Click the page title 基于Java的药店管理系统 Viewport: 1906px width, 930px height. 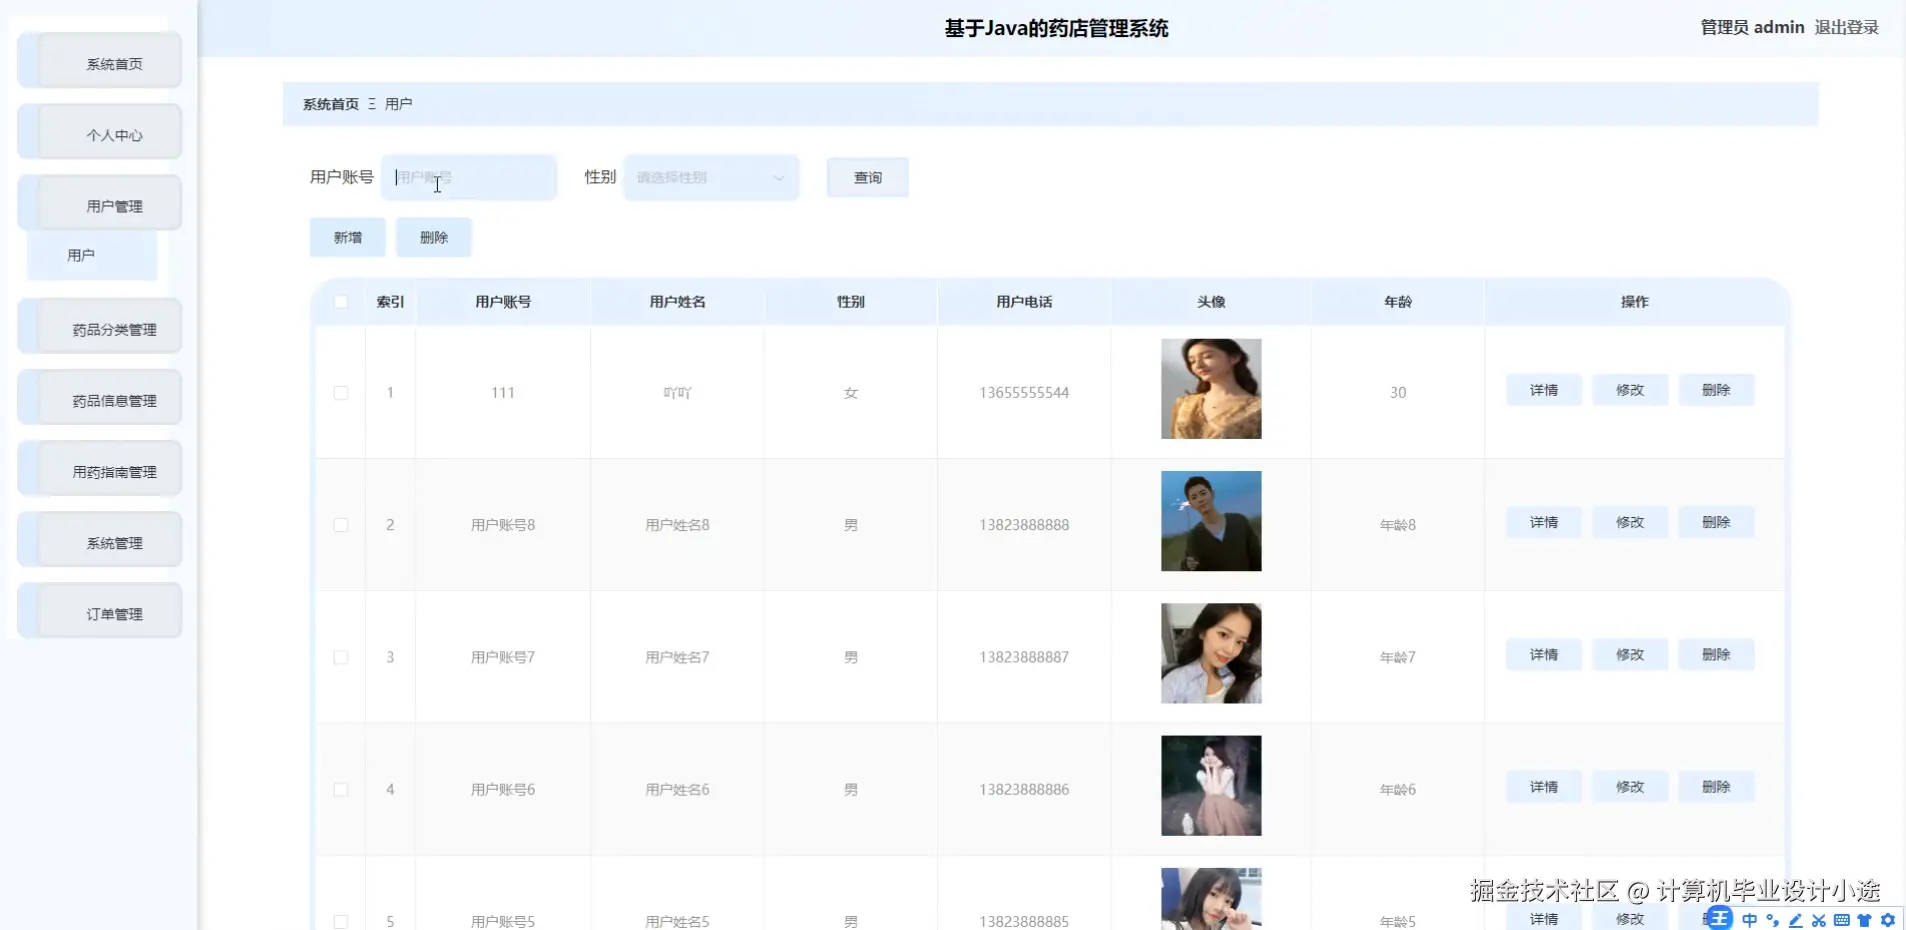tap(1056, 28)
